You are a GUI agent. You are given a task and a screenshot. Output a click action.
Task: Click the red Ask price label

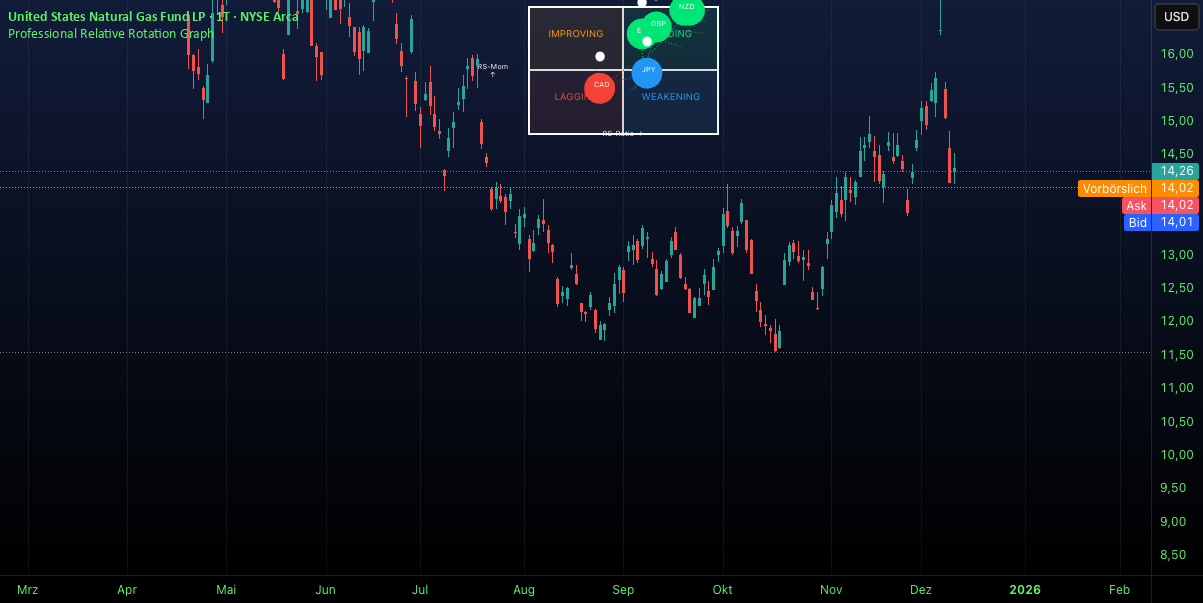pos(1136,205)
